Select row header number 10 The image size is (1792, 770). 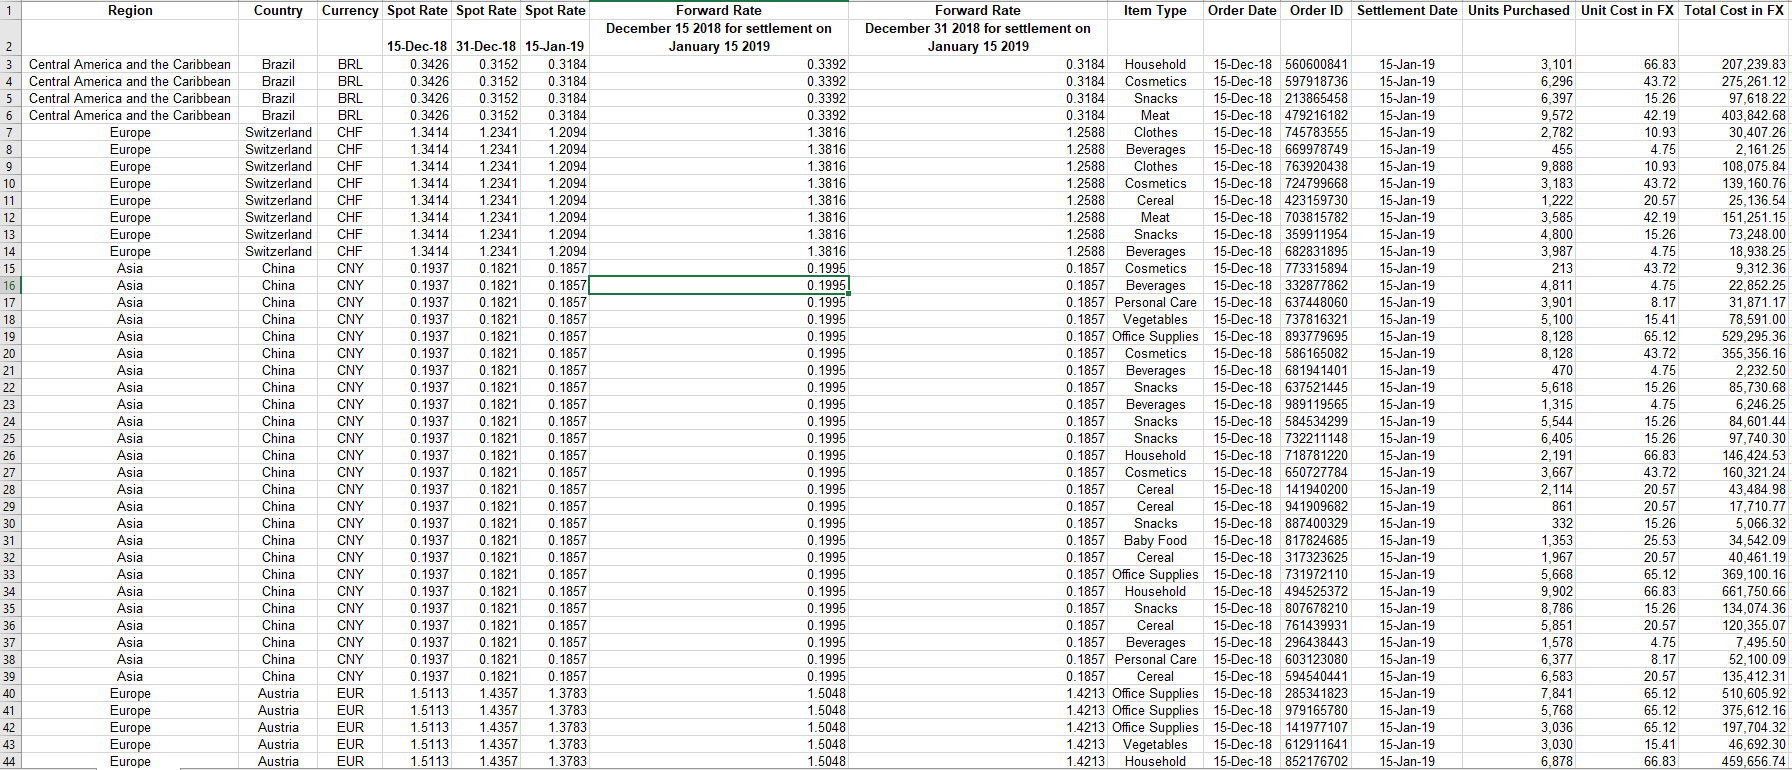[10, 183]
